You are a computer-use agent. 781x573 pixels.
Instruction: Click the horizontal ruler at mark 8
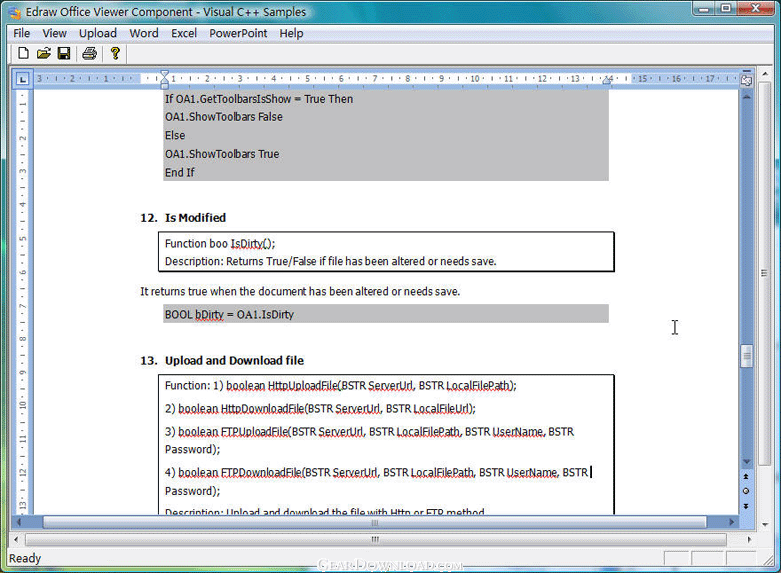(x=407, y=79)
